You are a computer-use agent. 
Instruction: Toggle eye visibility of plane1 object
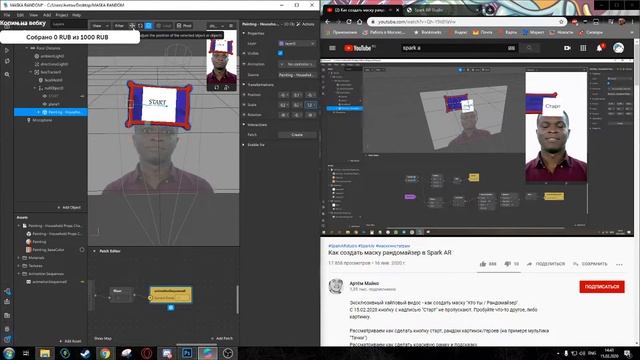pyautogui.click(x=44, y=104)
